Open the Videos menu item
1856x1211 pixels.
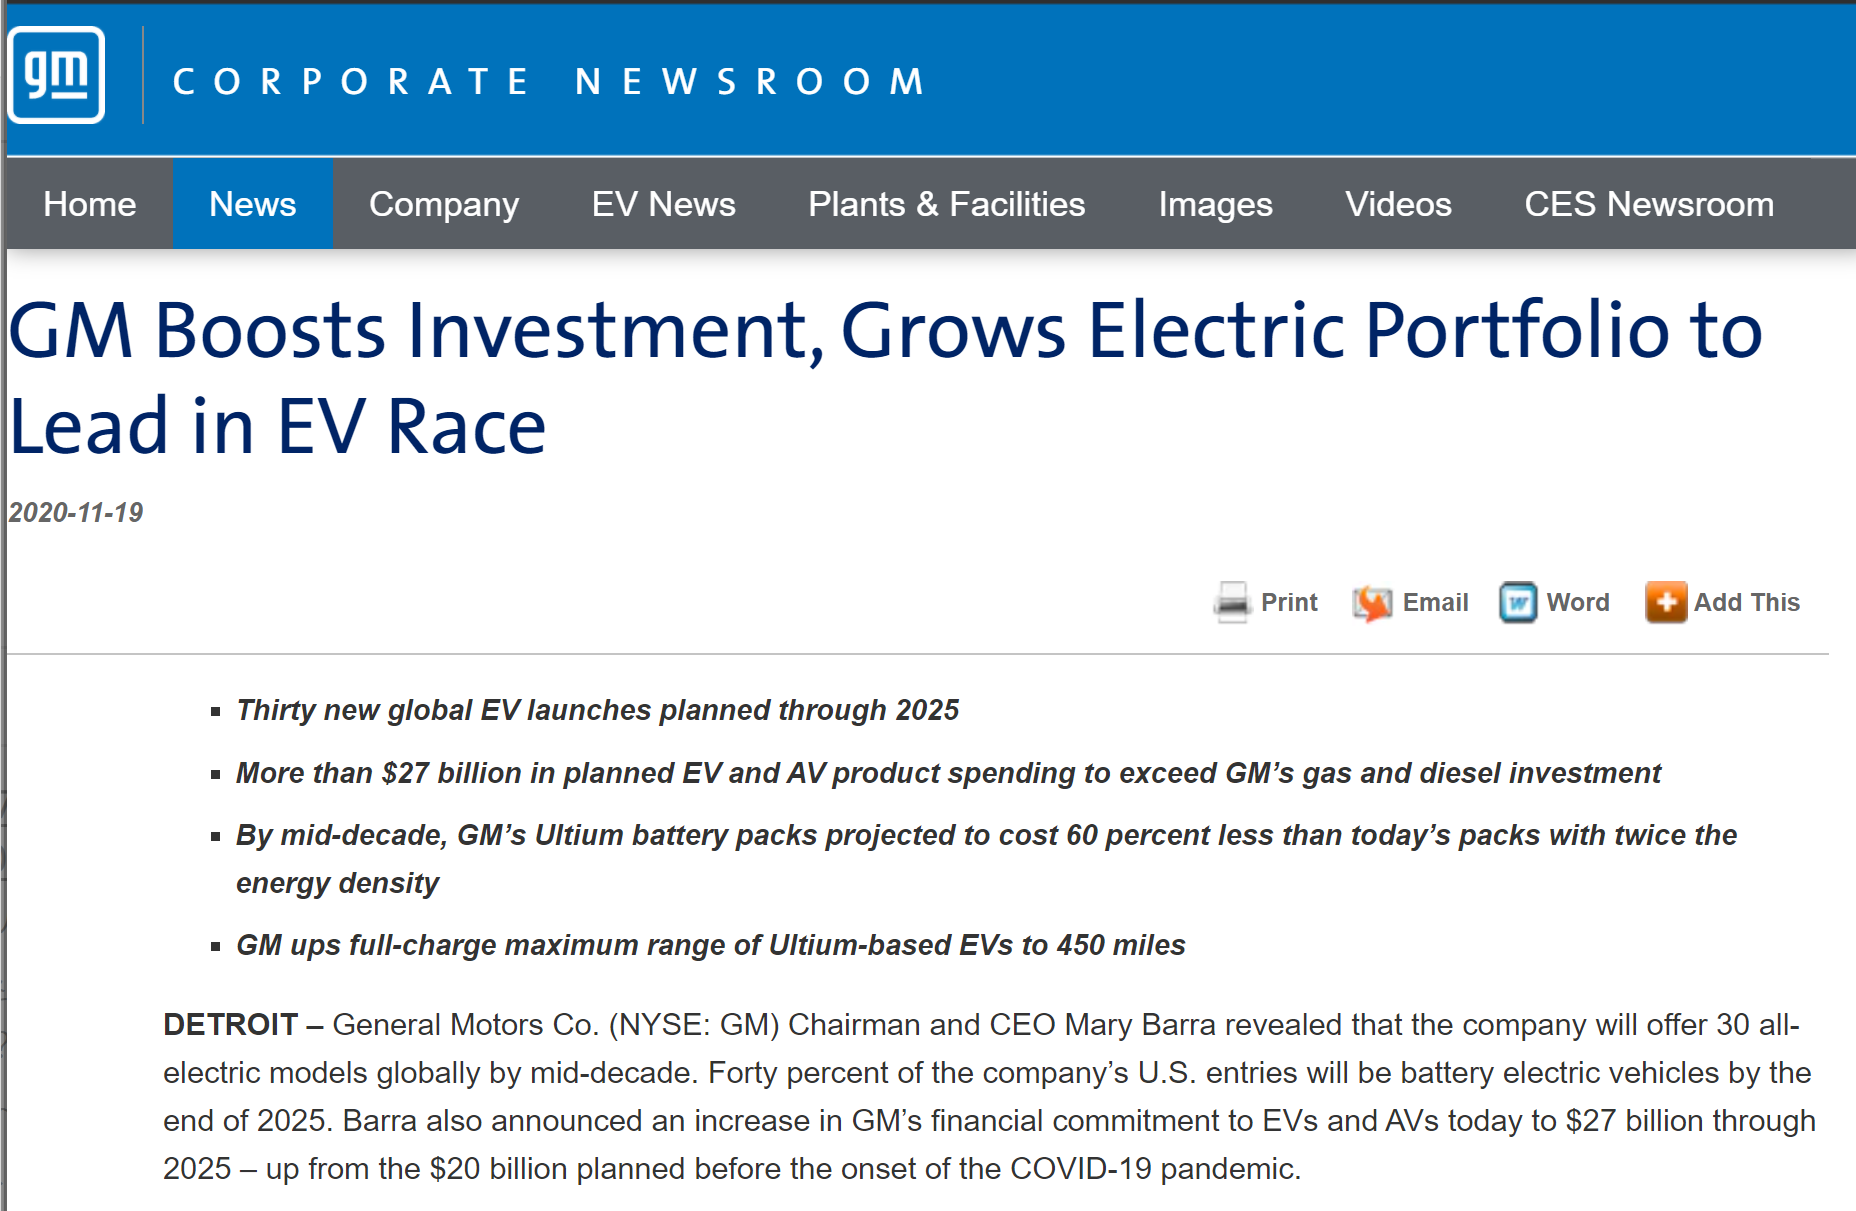(1398, 204)
